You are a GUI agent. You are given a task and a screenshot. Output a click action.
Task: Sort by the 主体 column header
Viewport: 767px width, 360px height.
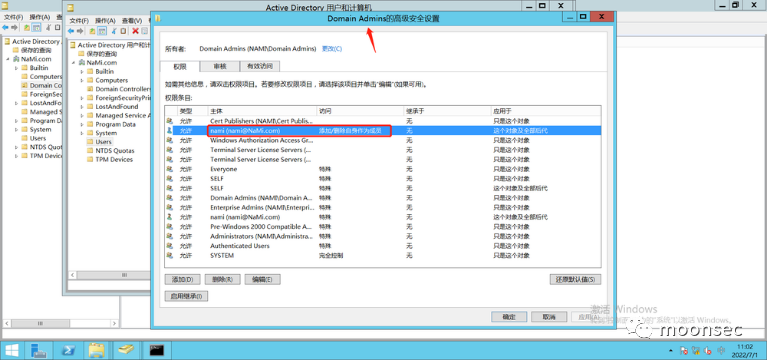pos(262,111)
